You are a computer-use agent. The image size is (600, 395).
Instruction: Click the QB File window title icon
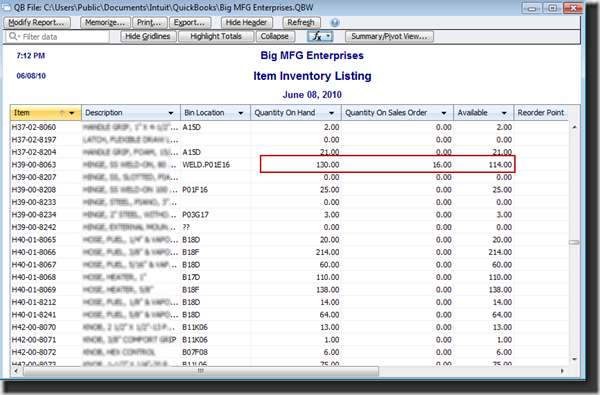coord(7,7)
